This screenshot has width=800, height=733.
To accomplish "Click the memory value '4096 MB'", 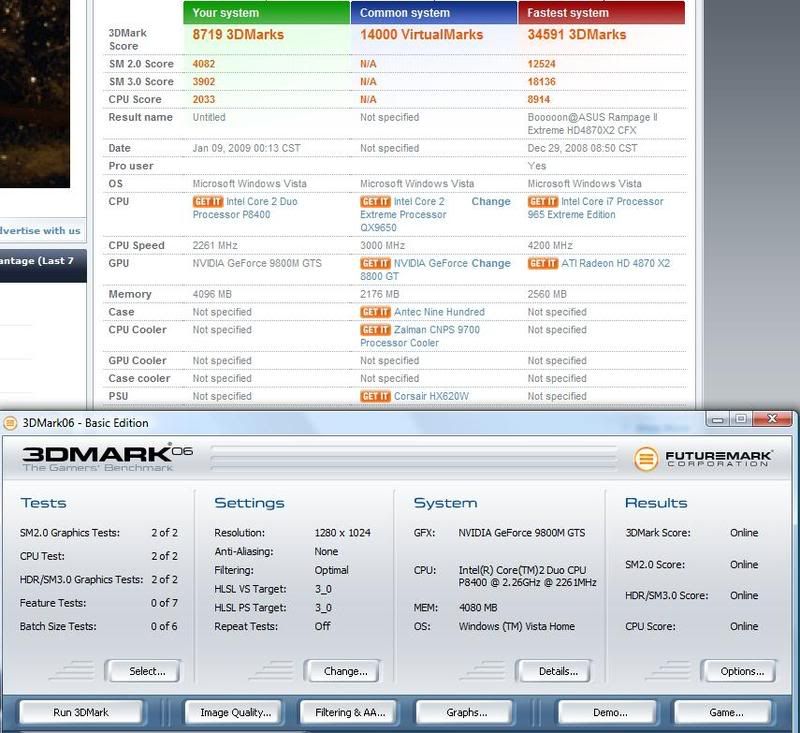I will point(212,294).
